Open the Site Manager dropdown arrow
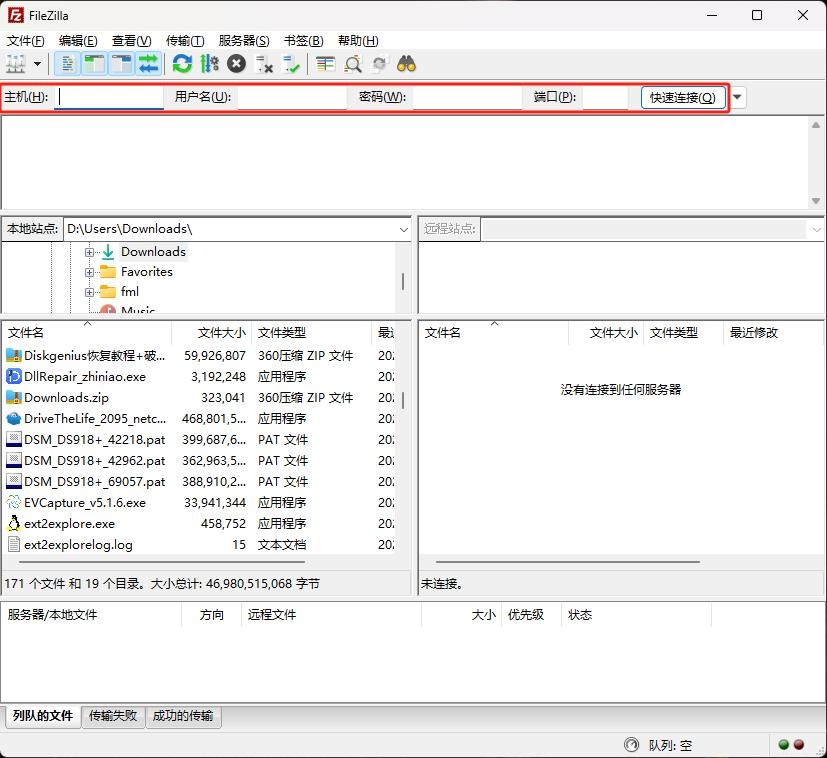The height and width of the screenshot is (758, 827). pos(37,64)
